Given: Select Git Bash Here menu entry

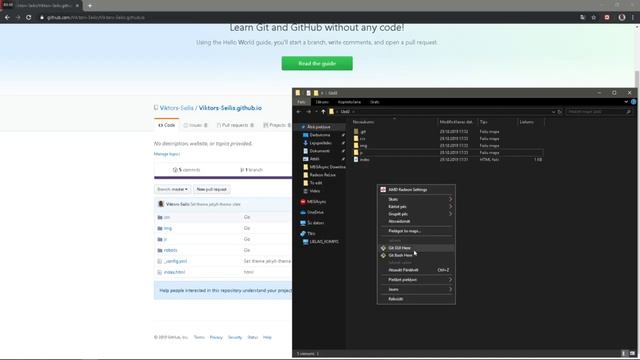Looking at the screenshot, I should click(416, 255).
